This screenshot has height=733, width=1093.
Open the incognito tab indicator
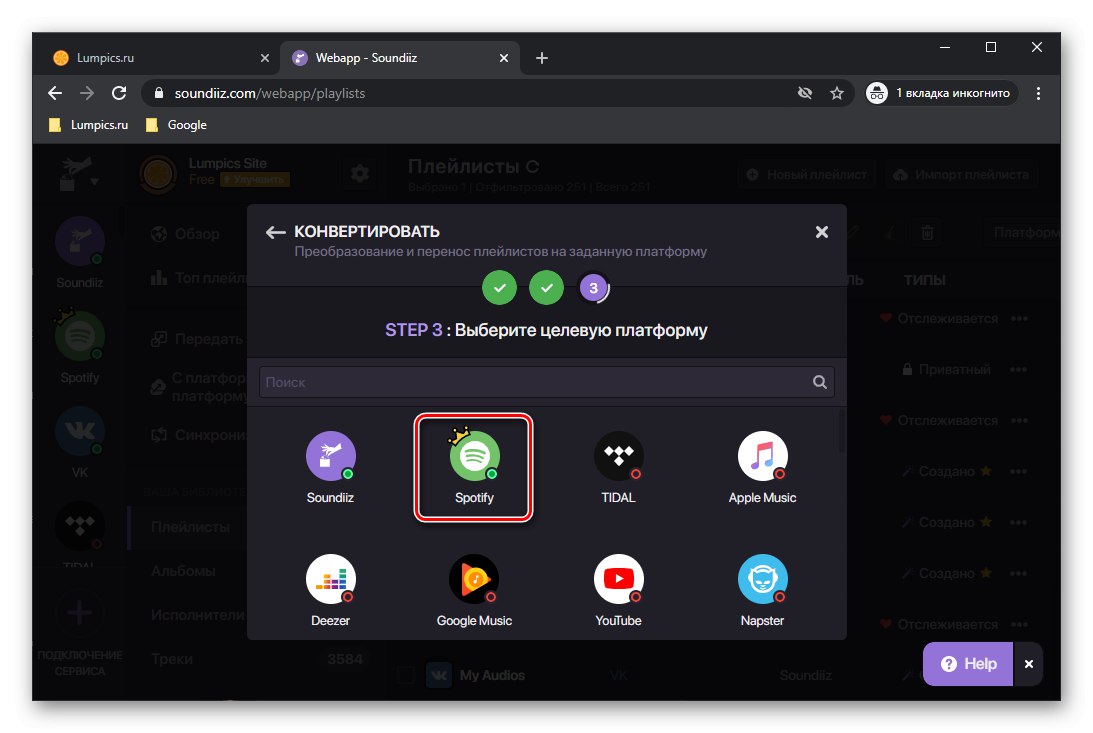coord(941,93)
